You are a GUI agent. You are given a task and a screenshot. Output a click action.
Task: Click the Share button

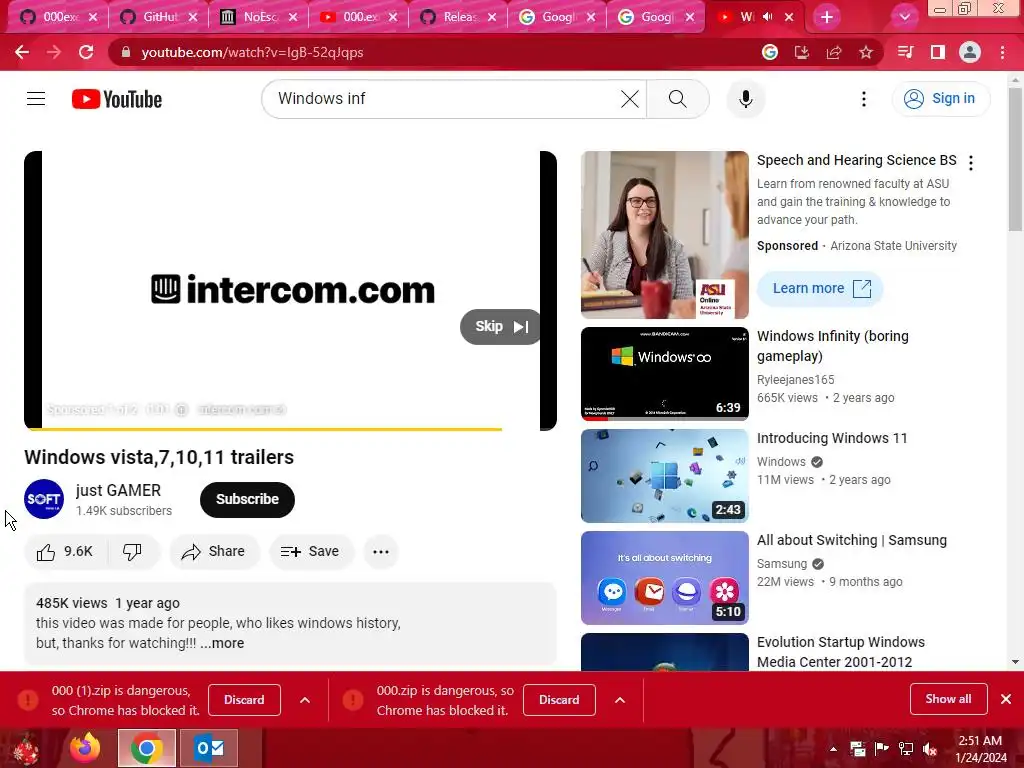click(x=214, y=552)
